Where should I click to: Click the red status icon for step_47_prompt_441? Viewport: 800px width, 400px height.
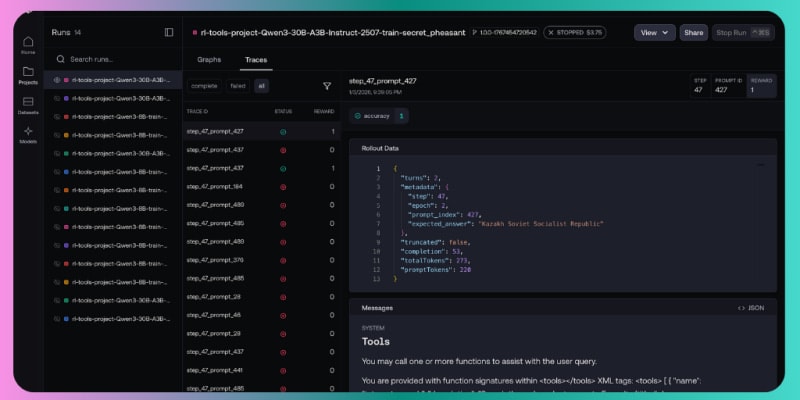click(283, 370)
